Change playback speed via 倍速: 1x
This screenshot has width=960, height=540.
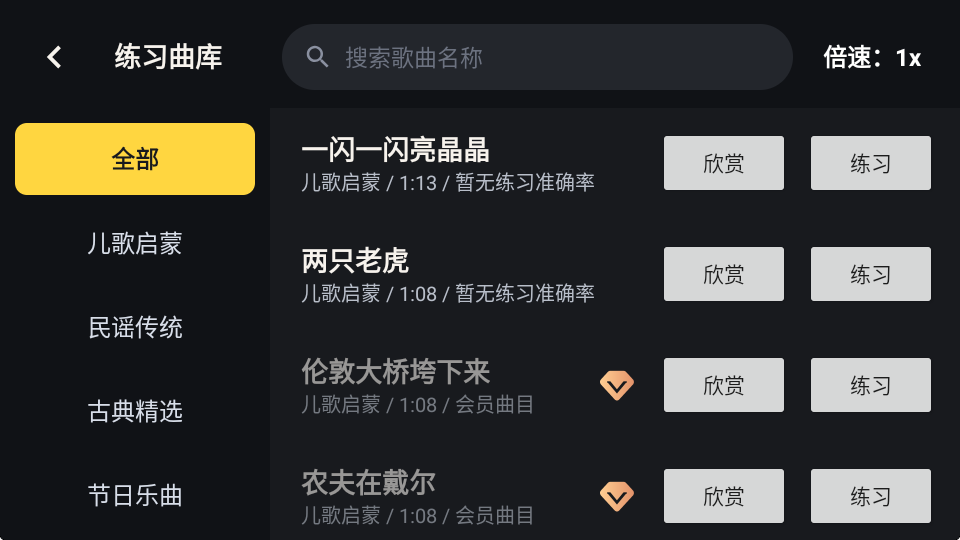(872, 58)
